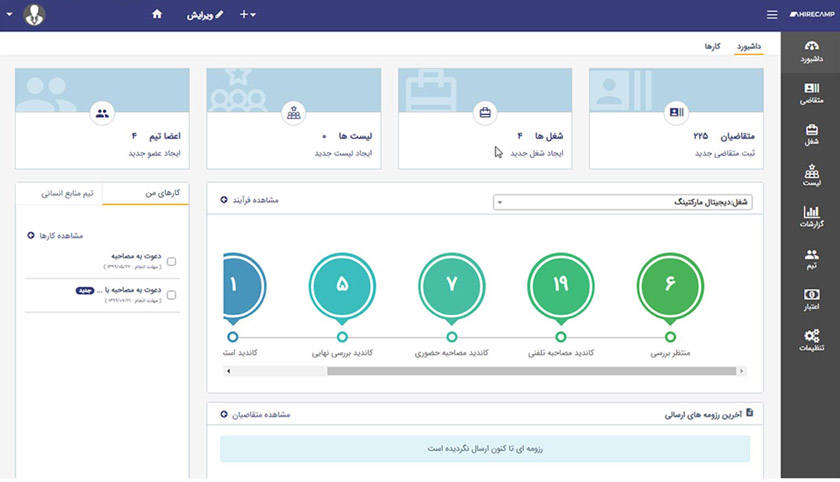Viewport: 840px width, 482px height.
Task: Open متقاضی (applicants) icon in sidebar
Action: tap(810, 93)
